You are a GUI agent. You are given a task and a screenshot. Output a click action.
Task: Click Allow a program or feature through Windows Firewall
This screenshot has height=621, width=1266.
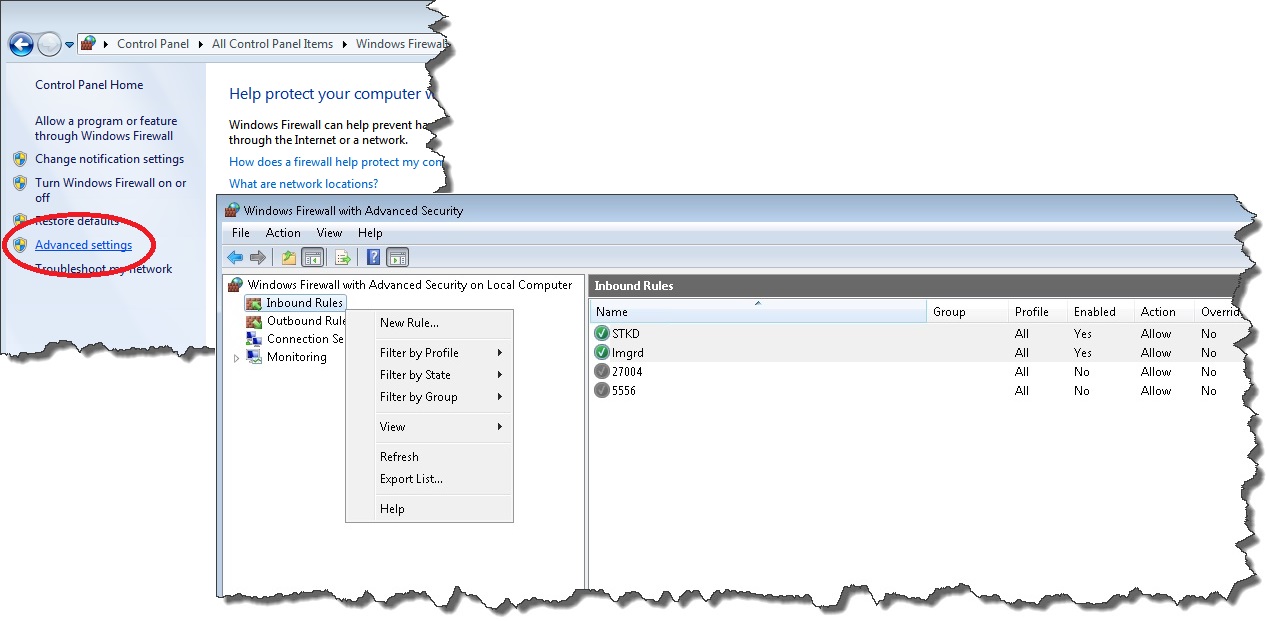click(106, 128)
